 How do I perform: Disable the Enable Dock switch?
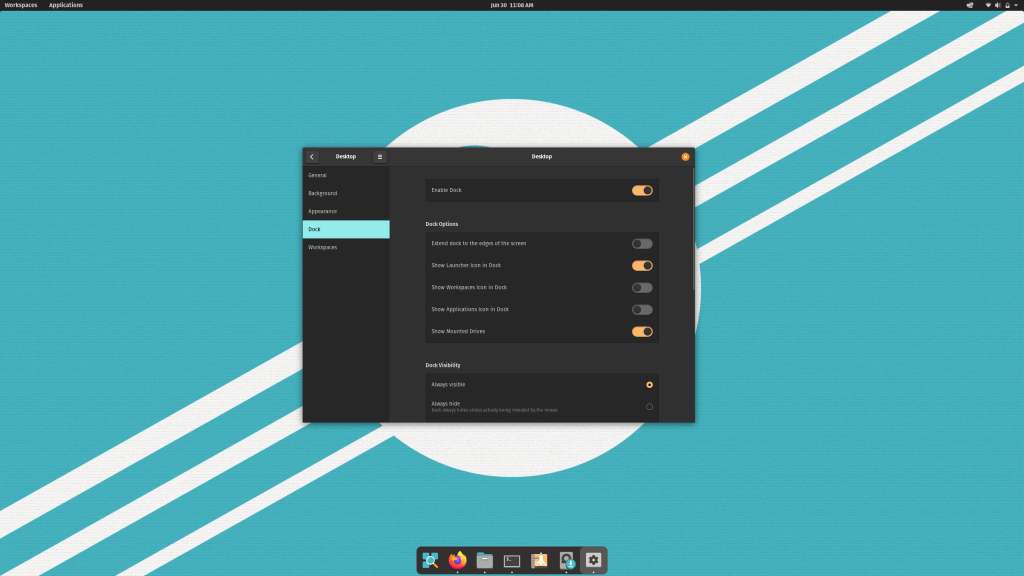644,190
